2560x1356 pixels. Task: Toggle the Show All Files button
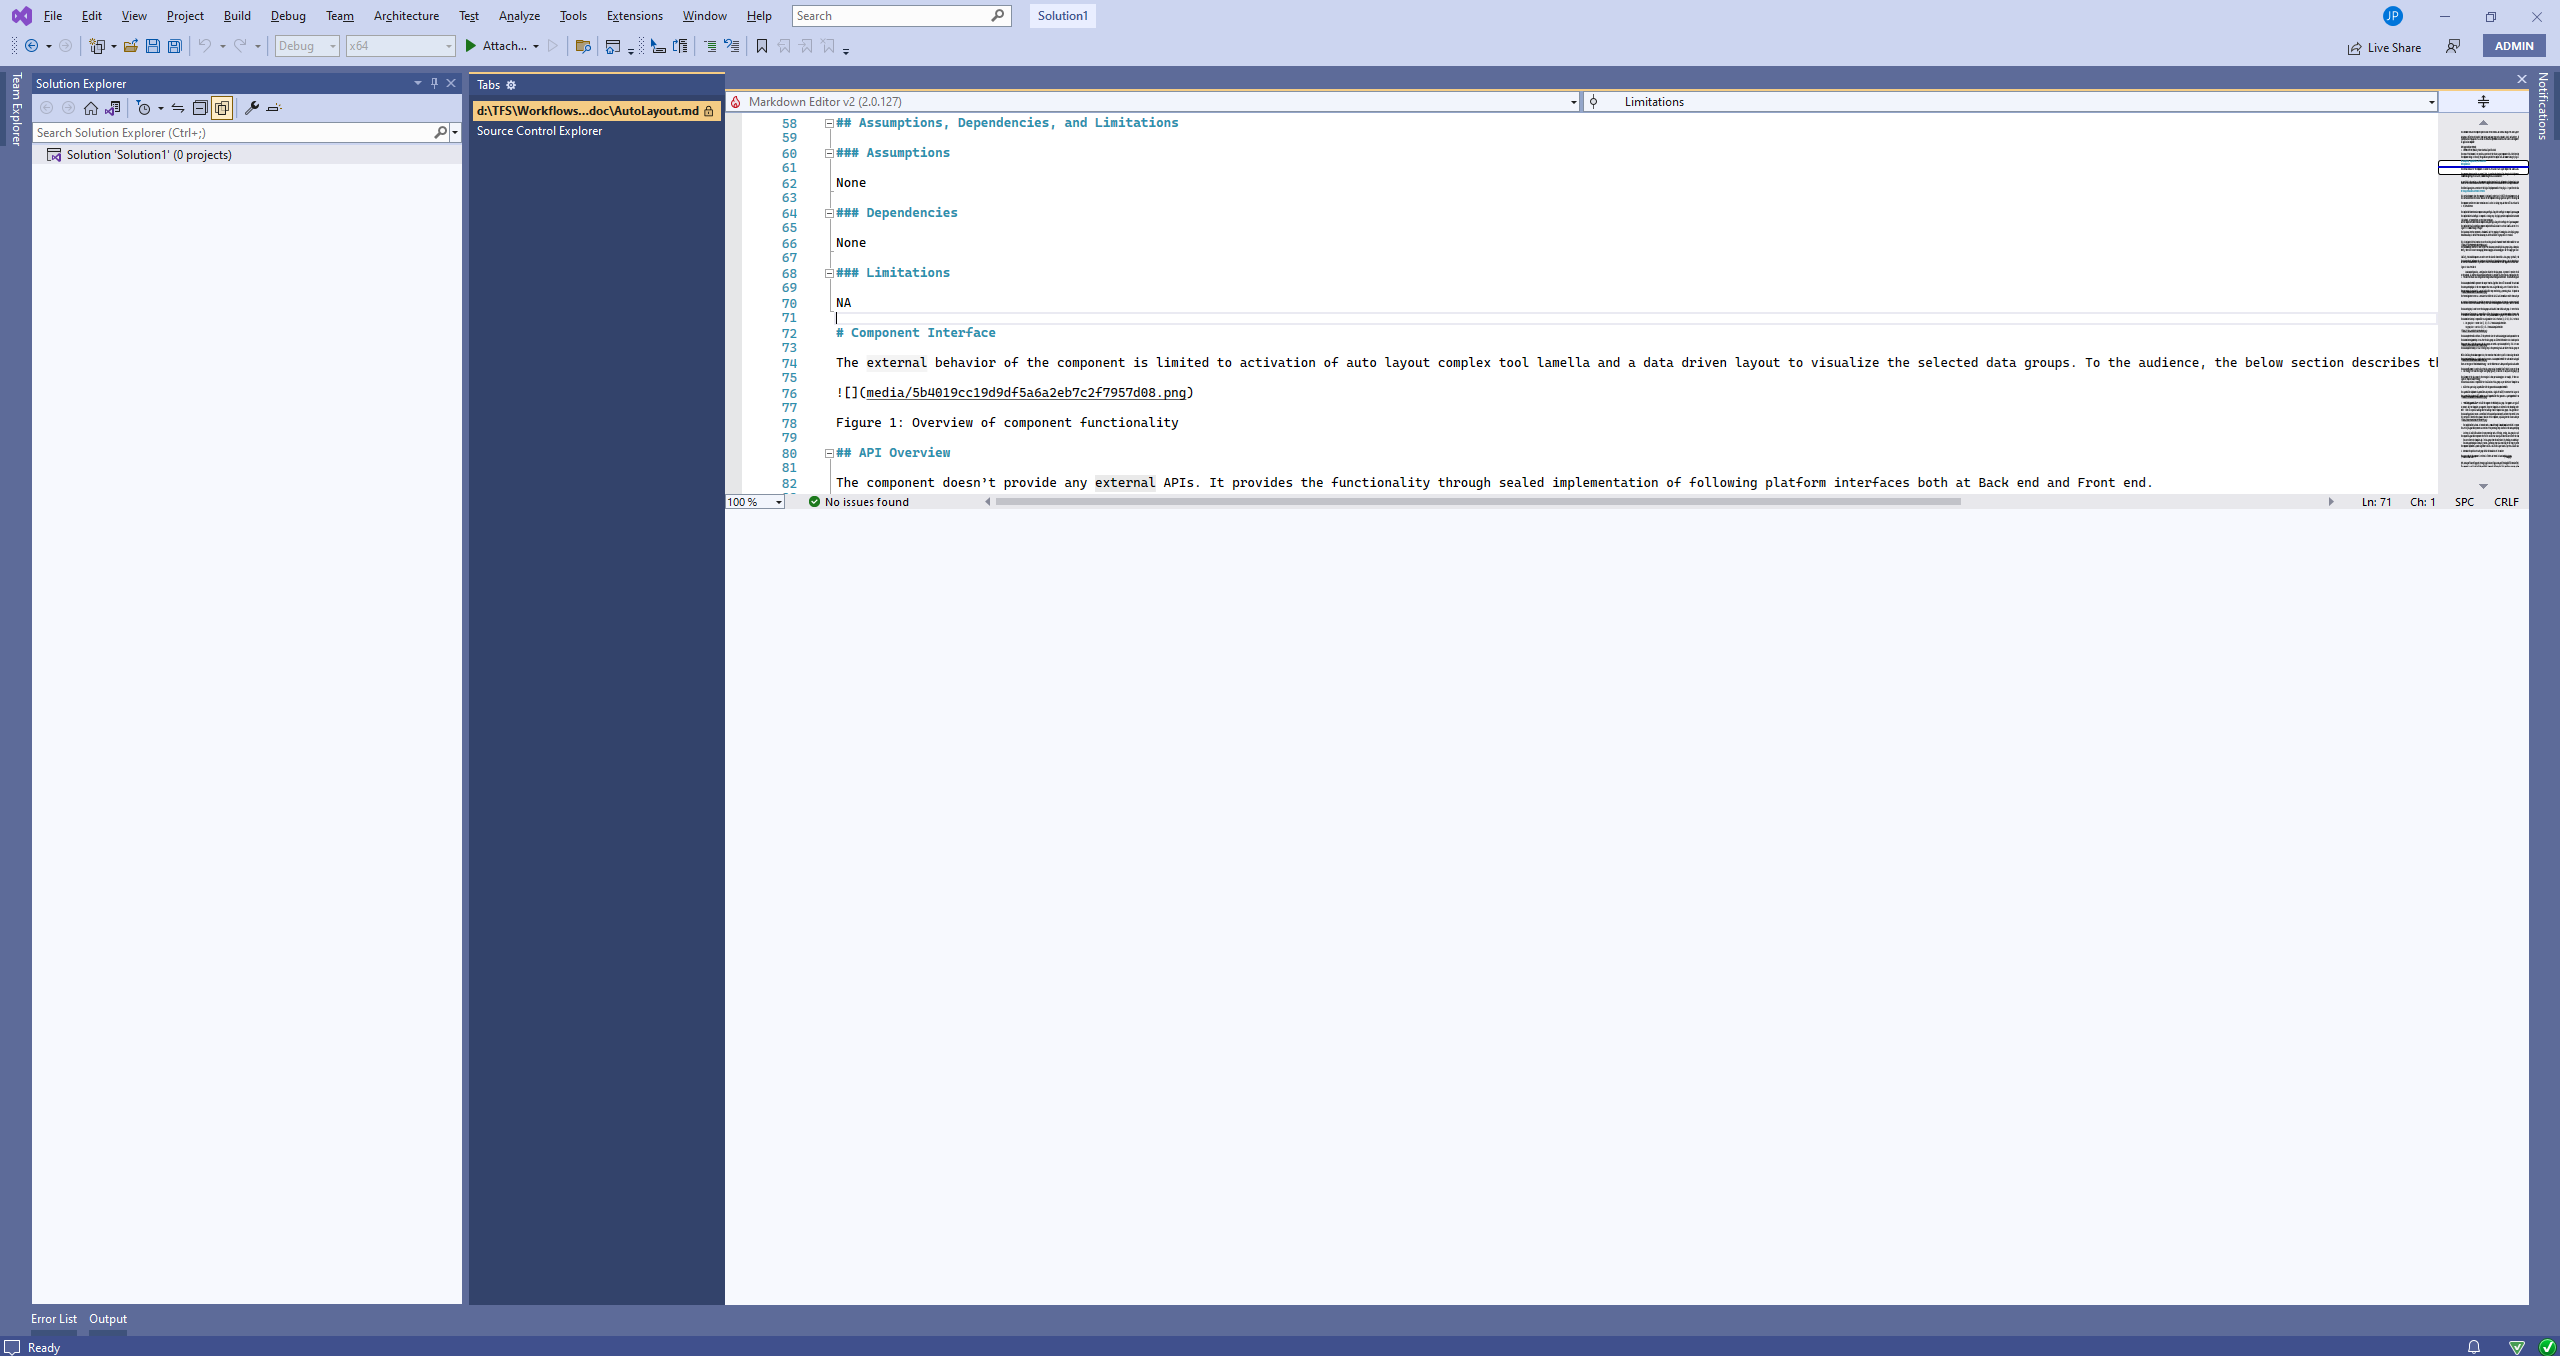222,108
